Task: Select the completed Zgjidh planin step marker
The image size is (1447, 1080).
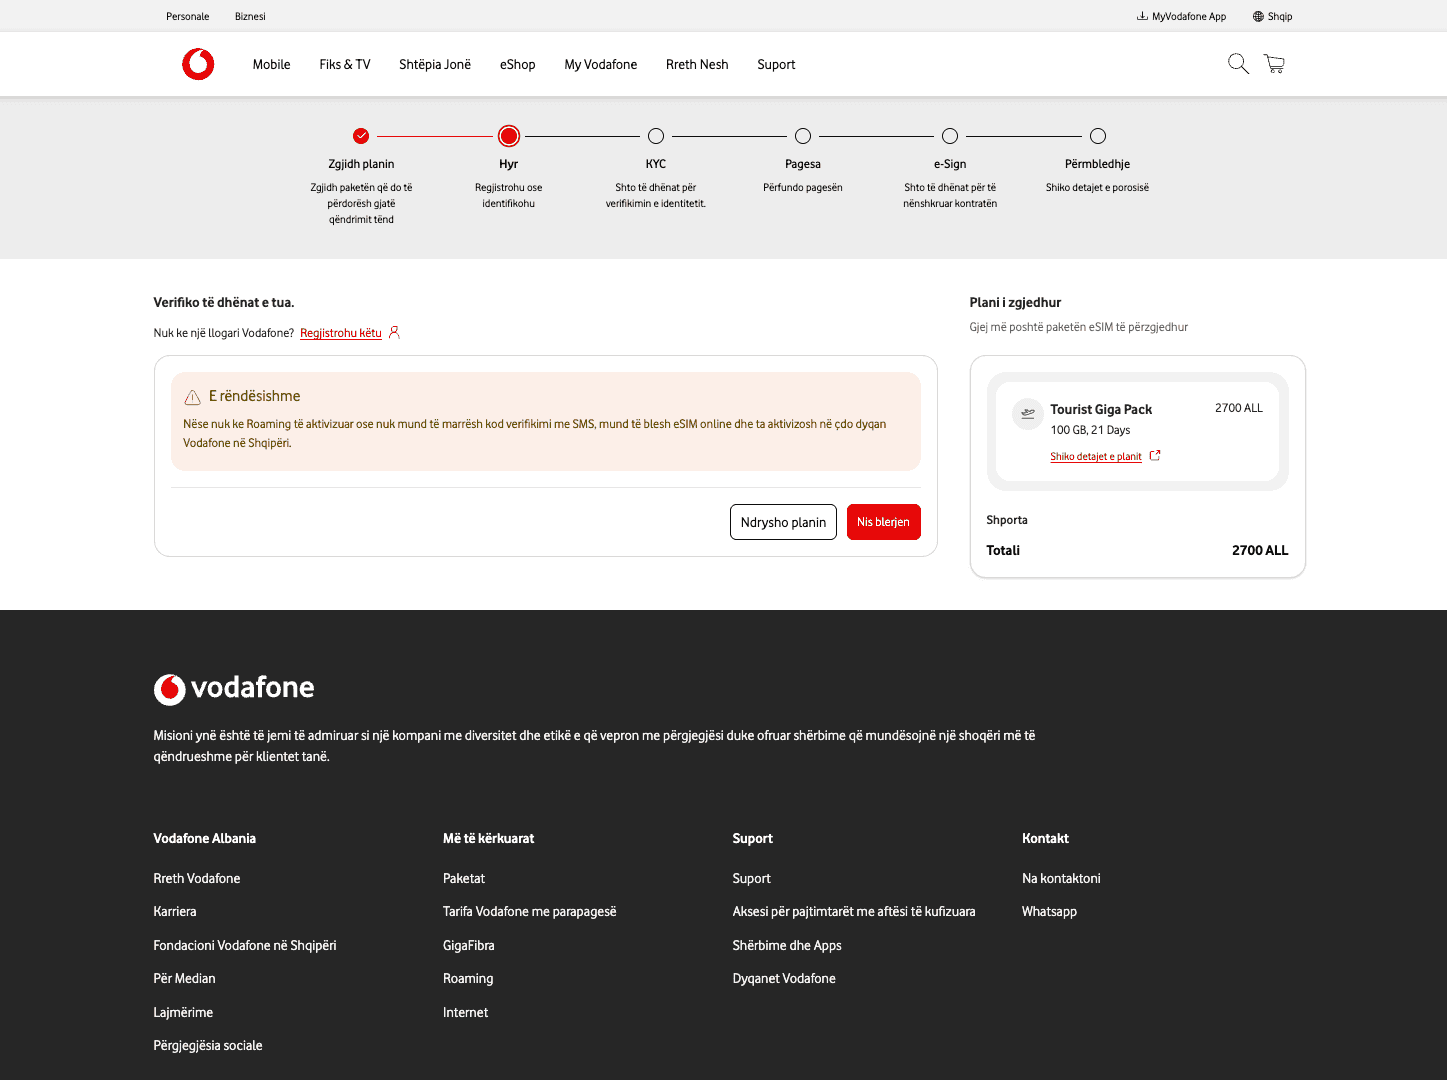Action: pyautogui.click(x=361, y=136)
